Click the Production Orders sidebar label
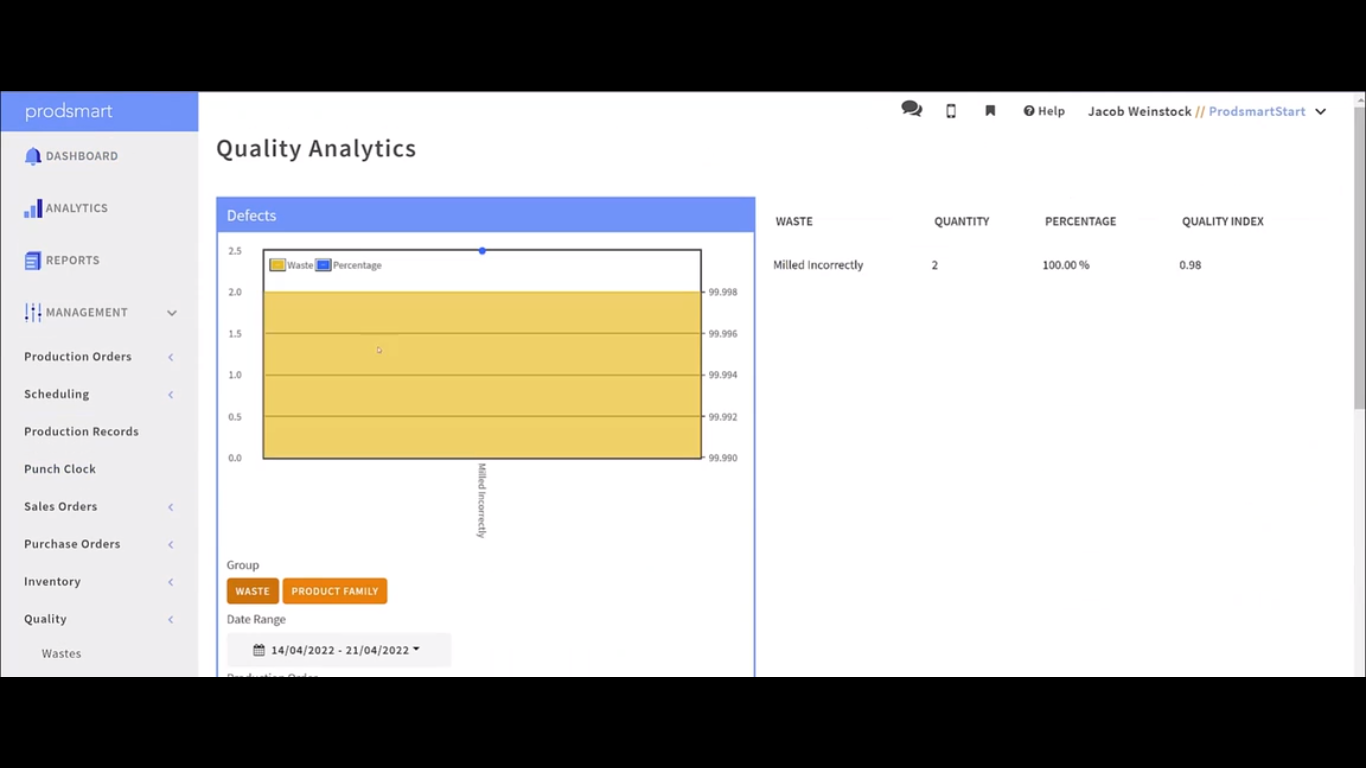This screenshot has width=1366, height=768. point(78,357)
